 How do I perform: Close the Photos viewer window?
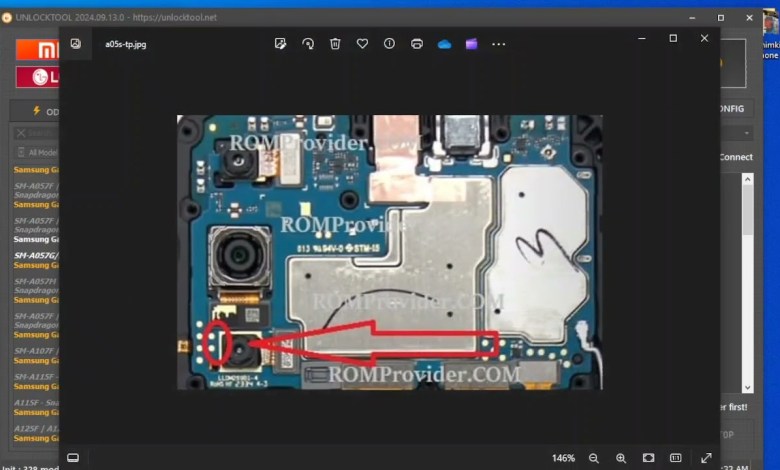point(704,38)
